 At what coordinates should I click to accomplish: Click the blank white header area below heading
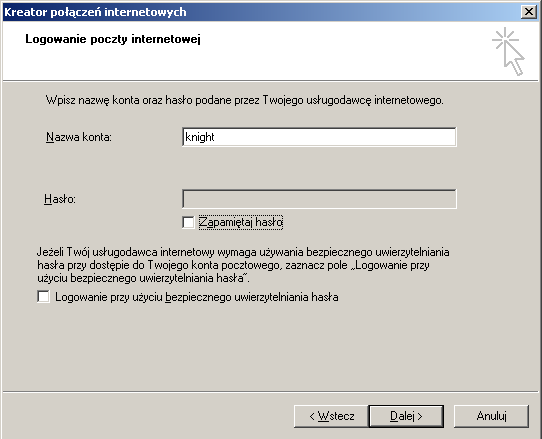pos(242,64)
